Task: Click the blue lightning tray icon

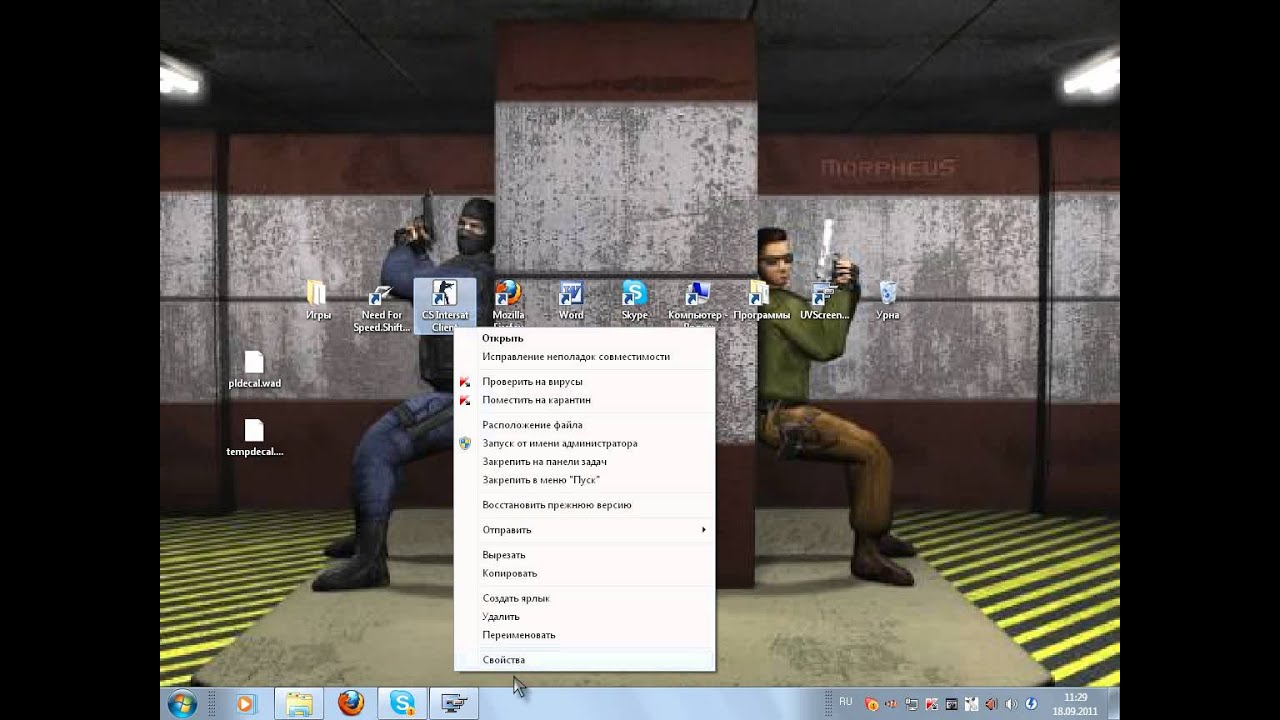Action: coord(1031,704)
